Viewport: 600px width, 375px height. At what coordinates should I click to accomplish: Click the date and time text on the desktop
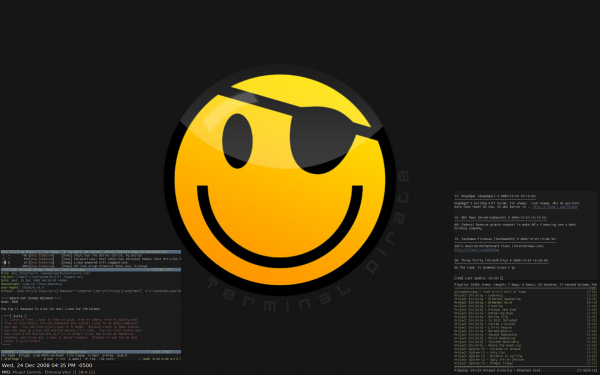click(47, 365)
